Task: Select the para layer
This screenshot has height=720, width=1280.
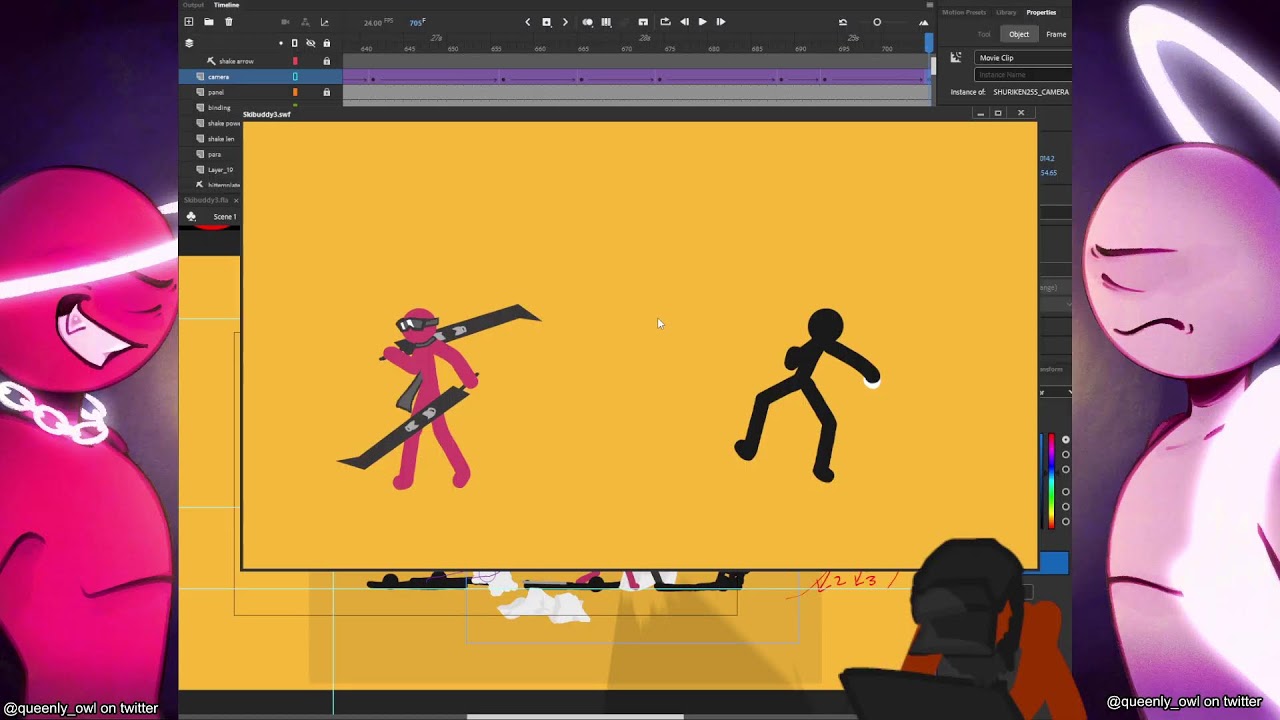Action: coord(214,154)
